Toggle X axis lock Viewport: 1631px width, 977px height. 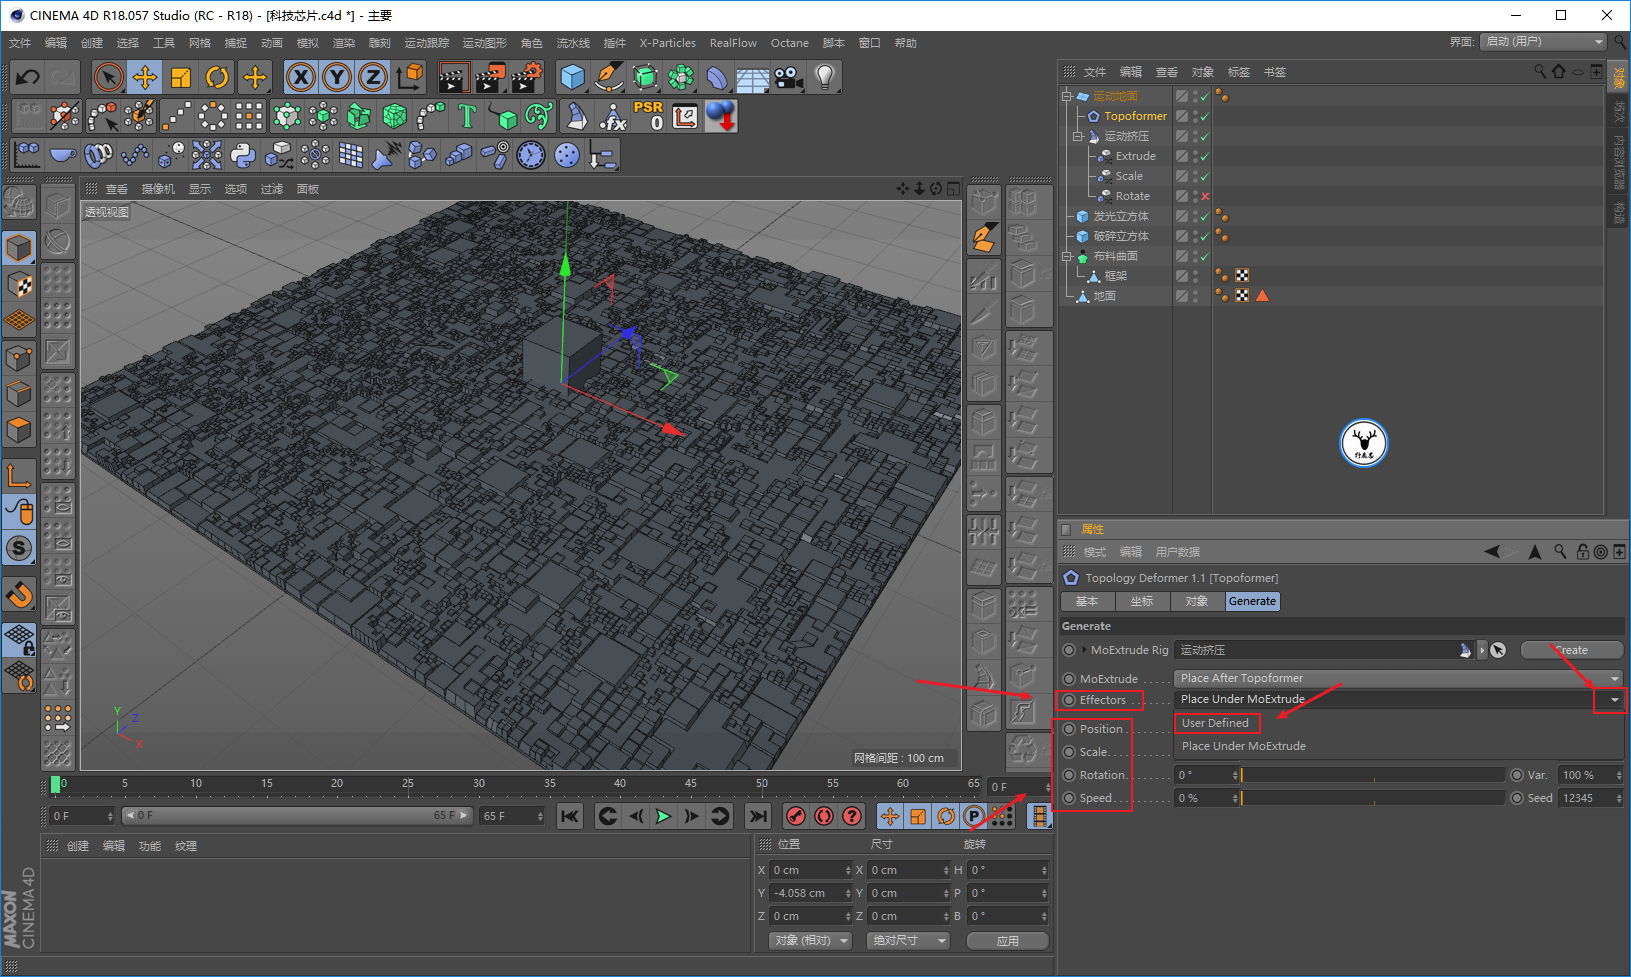click(301, 77)
